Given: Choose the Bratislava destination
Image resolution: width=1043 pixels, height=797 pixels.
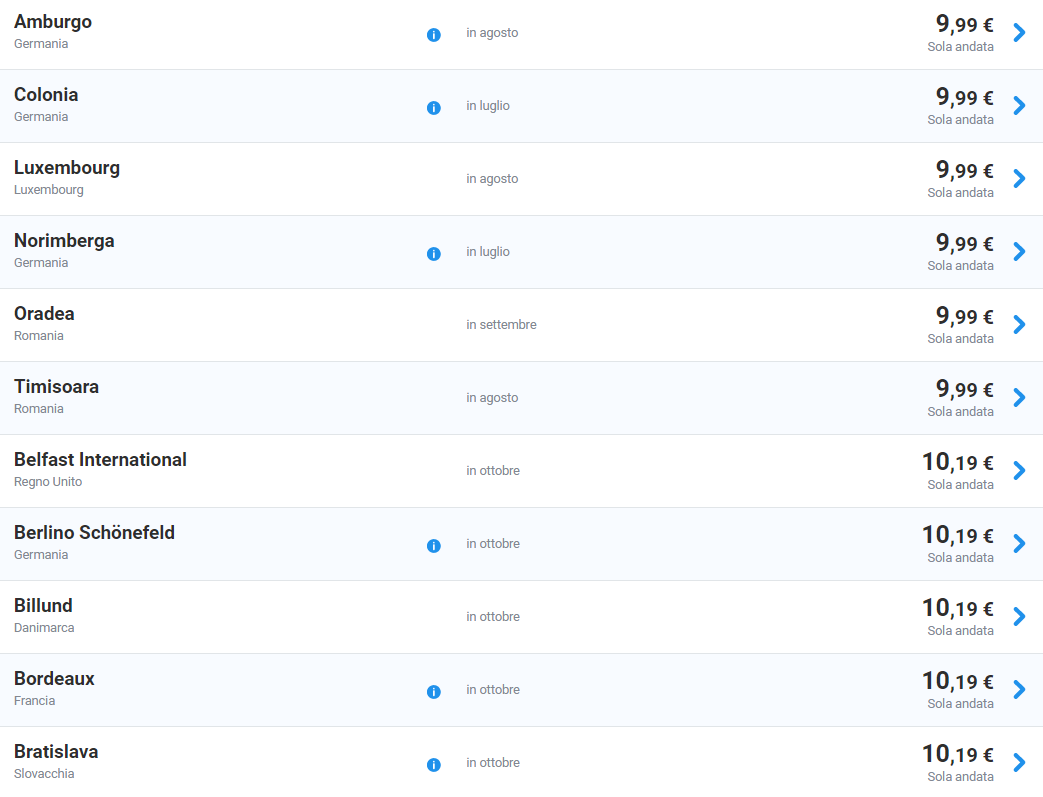Looking at the screenshot, I should 56,752.
